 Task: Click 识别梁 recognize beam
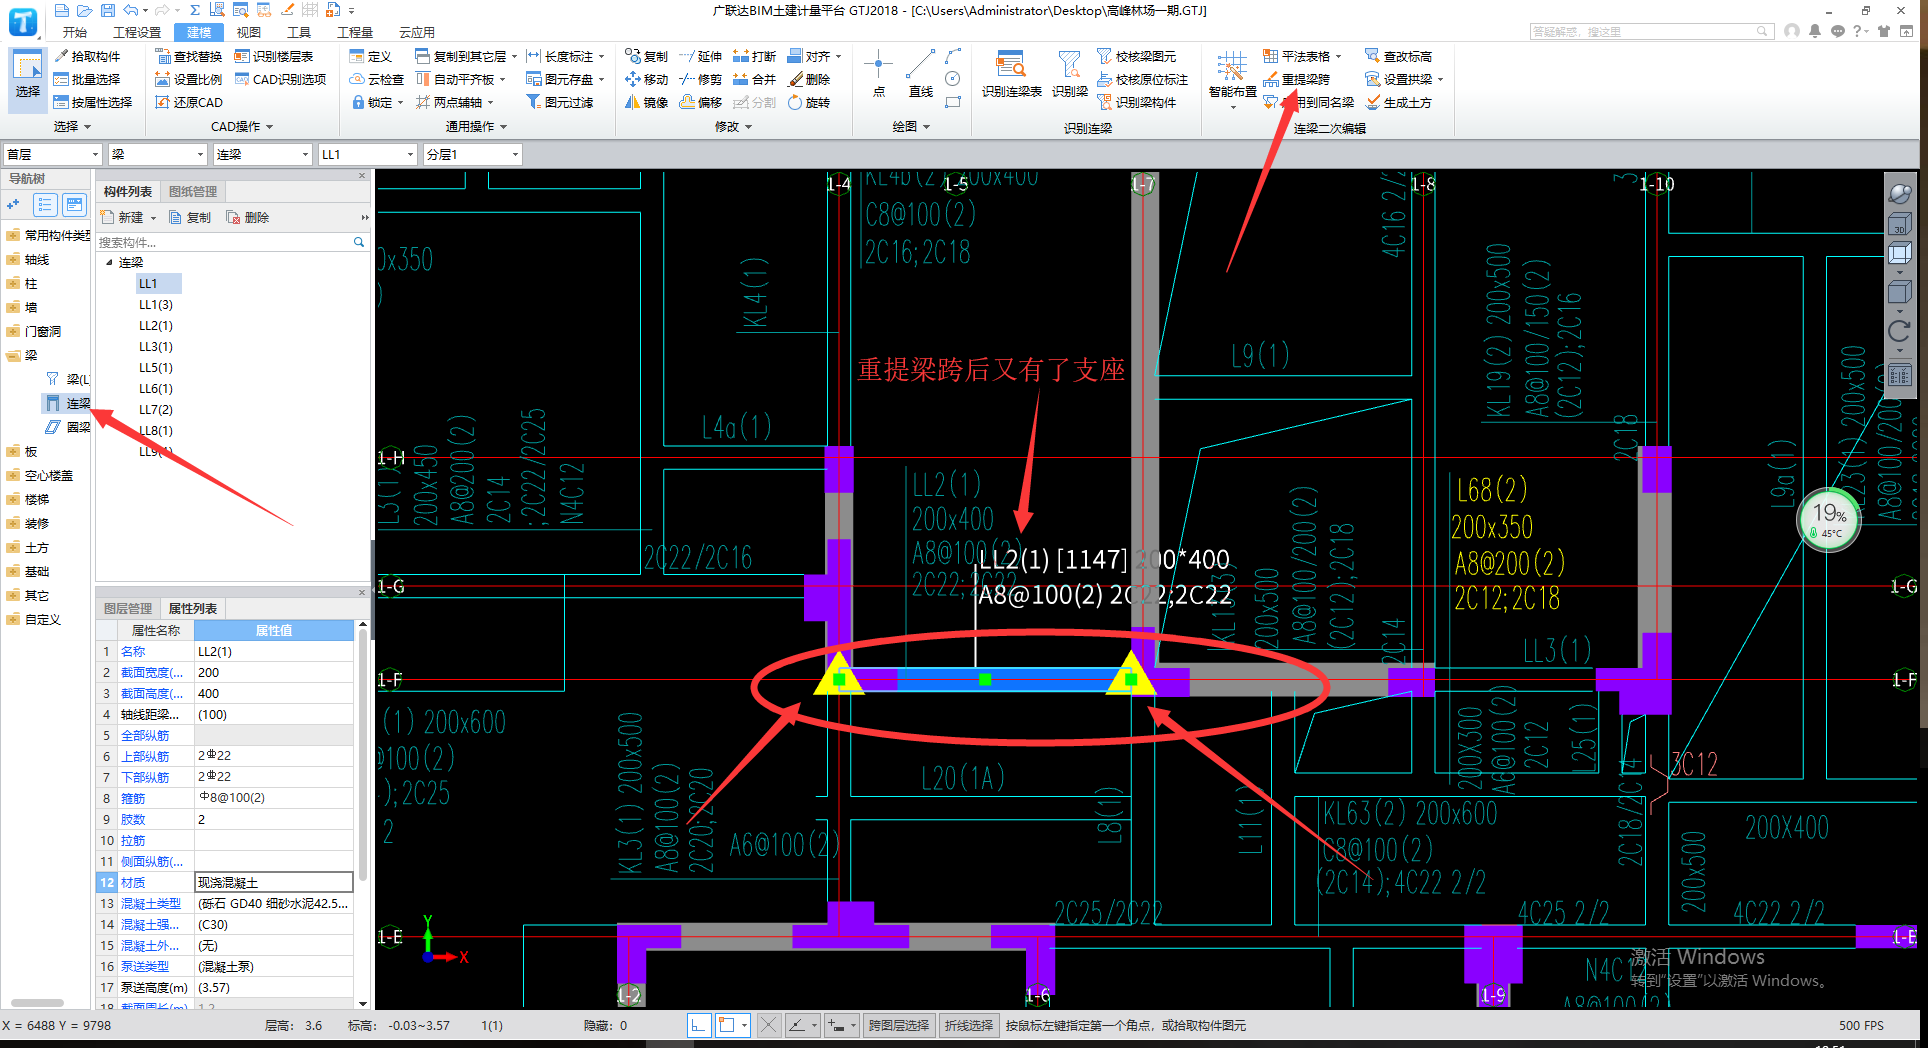click(x=1069, y=74)
